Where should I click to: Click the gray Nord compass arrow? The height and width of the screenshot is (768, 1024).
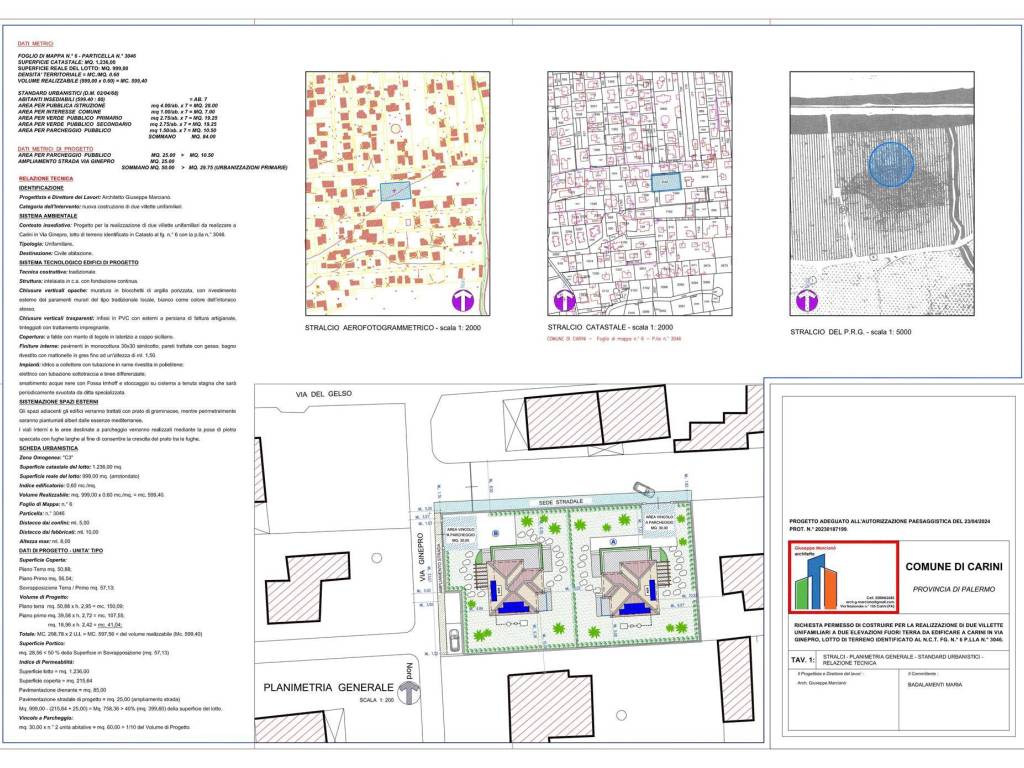pos(408,690)
